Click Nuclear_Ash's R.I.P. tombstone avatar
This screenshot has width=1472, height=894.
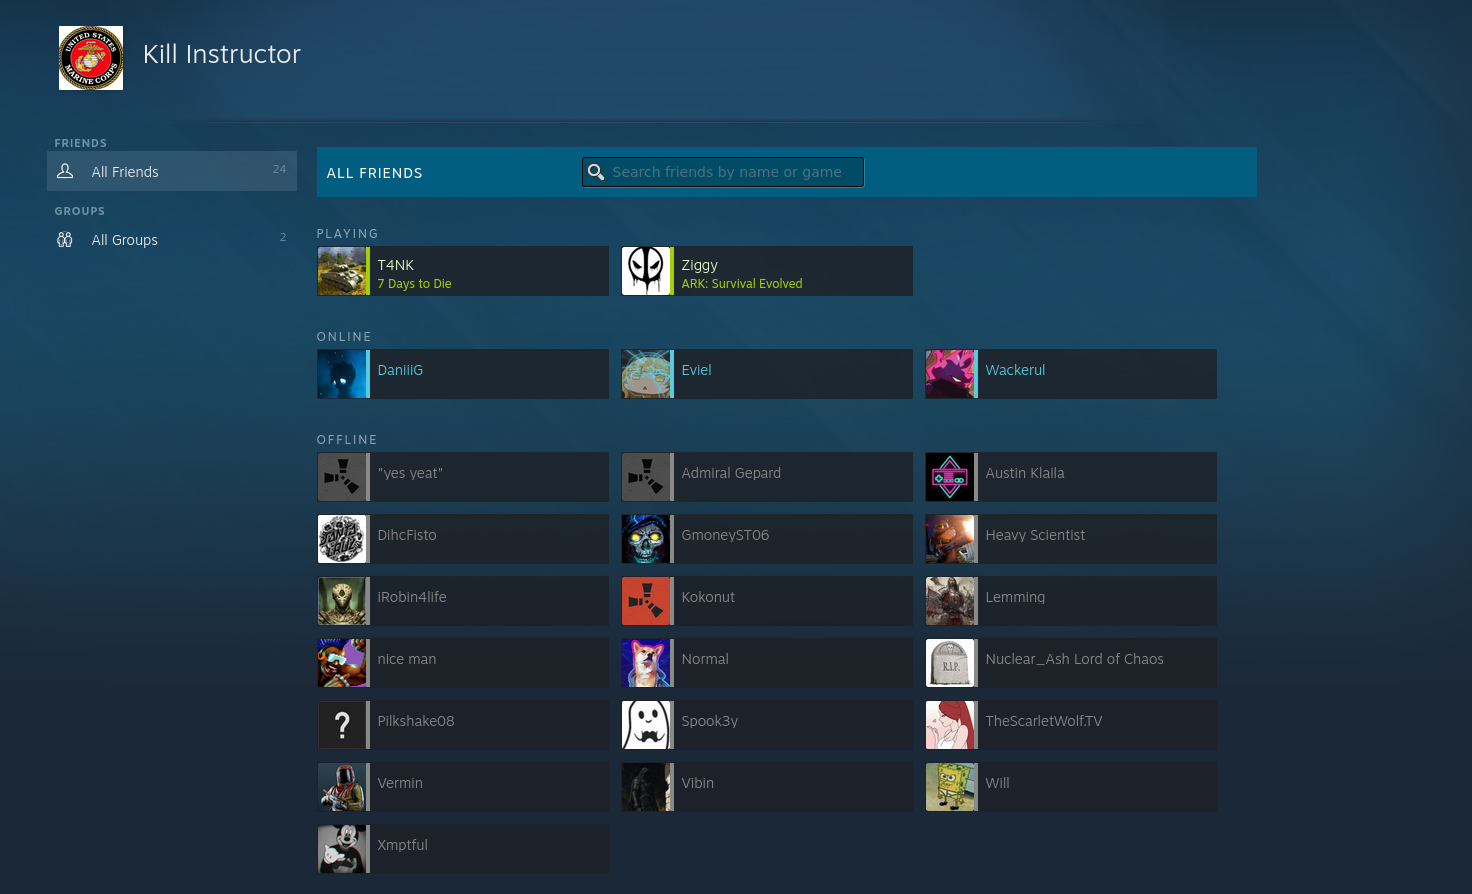[950, 663]
